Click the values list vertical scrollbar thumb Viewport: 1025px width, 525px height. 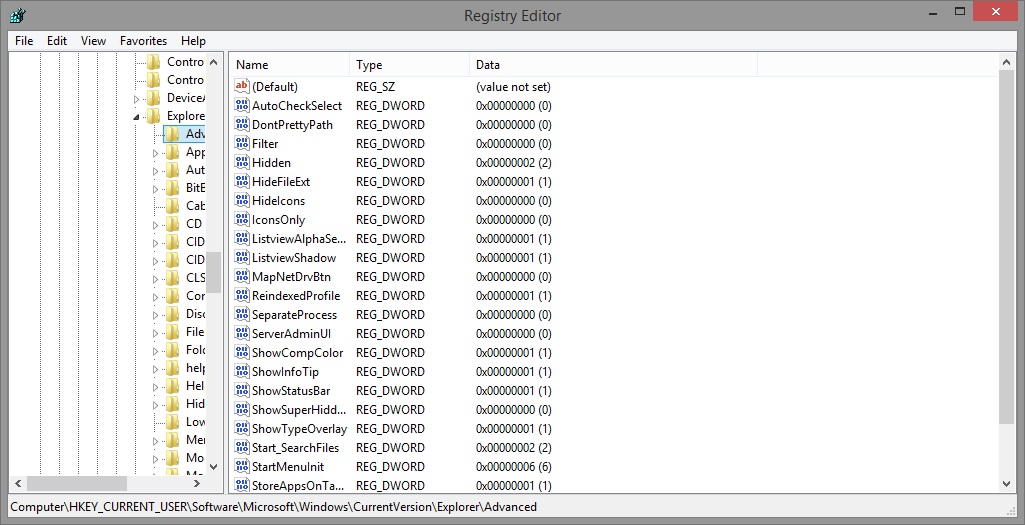[1007, 248]
